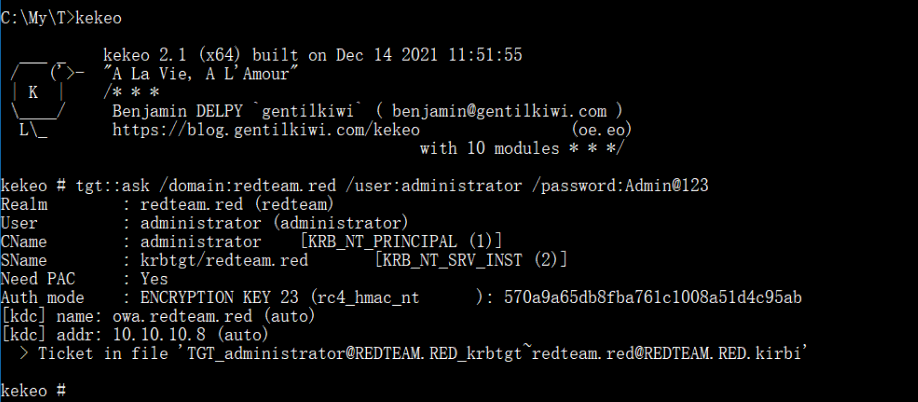Viewport: 918px width, 402px height.
Task: Click the KRB_NT_SRV_INST (2) text
Action: point(470,260)
